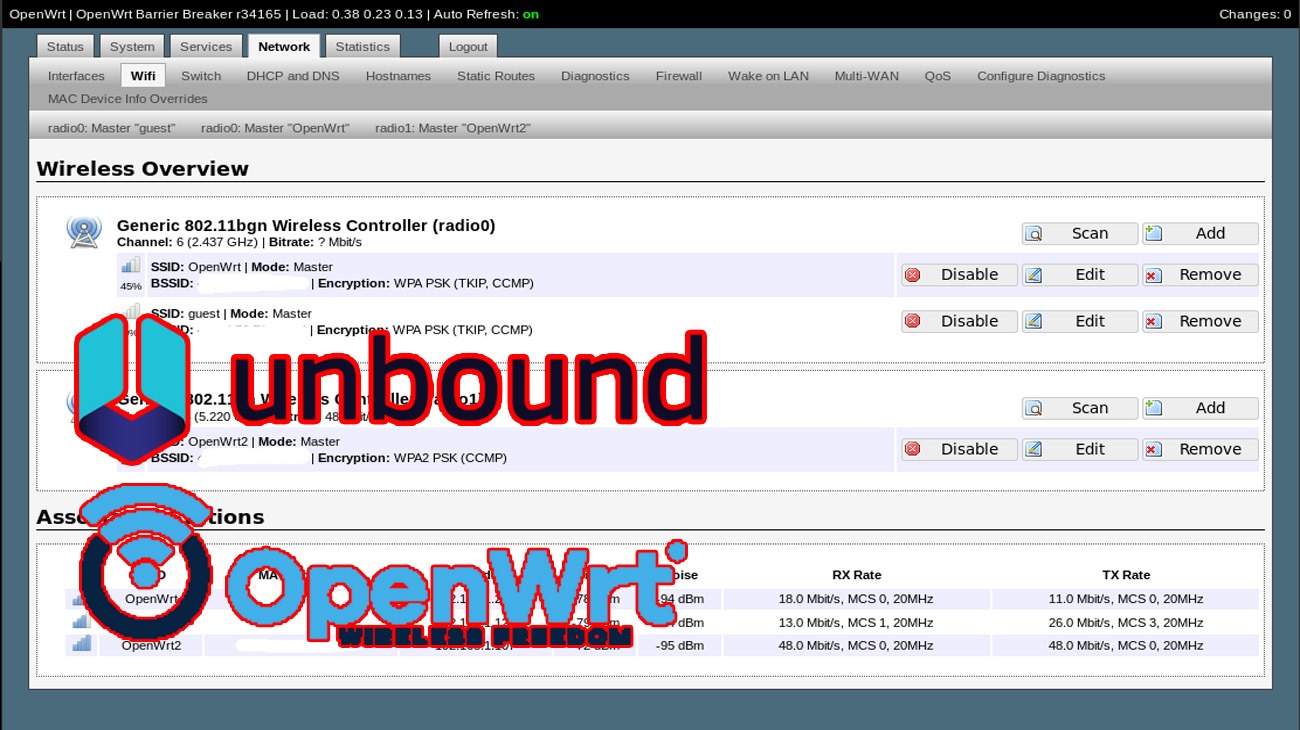Click the radio0 controller title text
Viewport: 1300px width, 730px height.
tap(306, 225)
